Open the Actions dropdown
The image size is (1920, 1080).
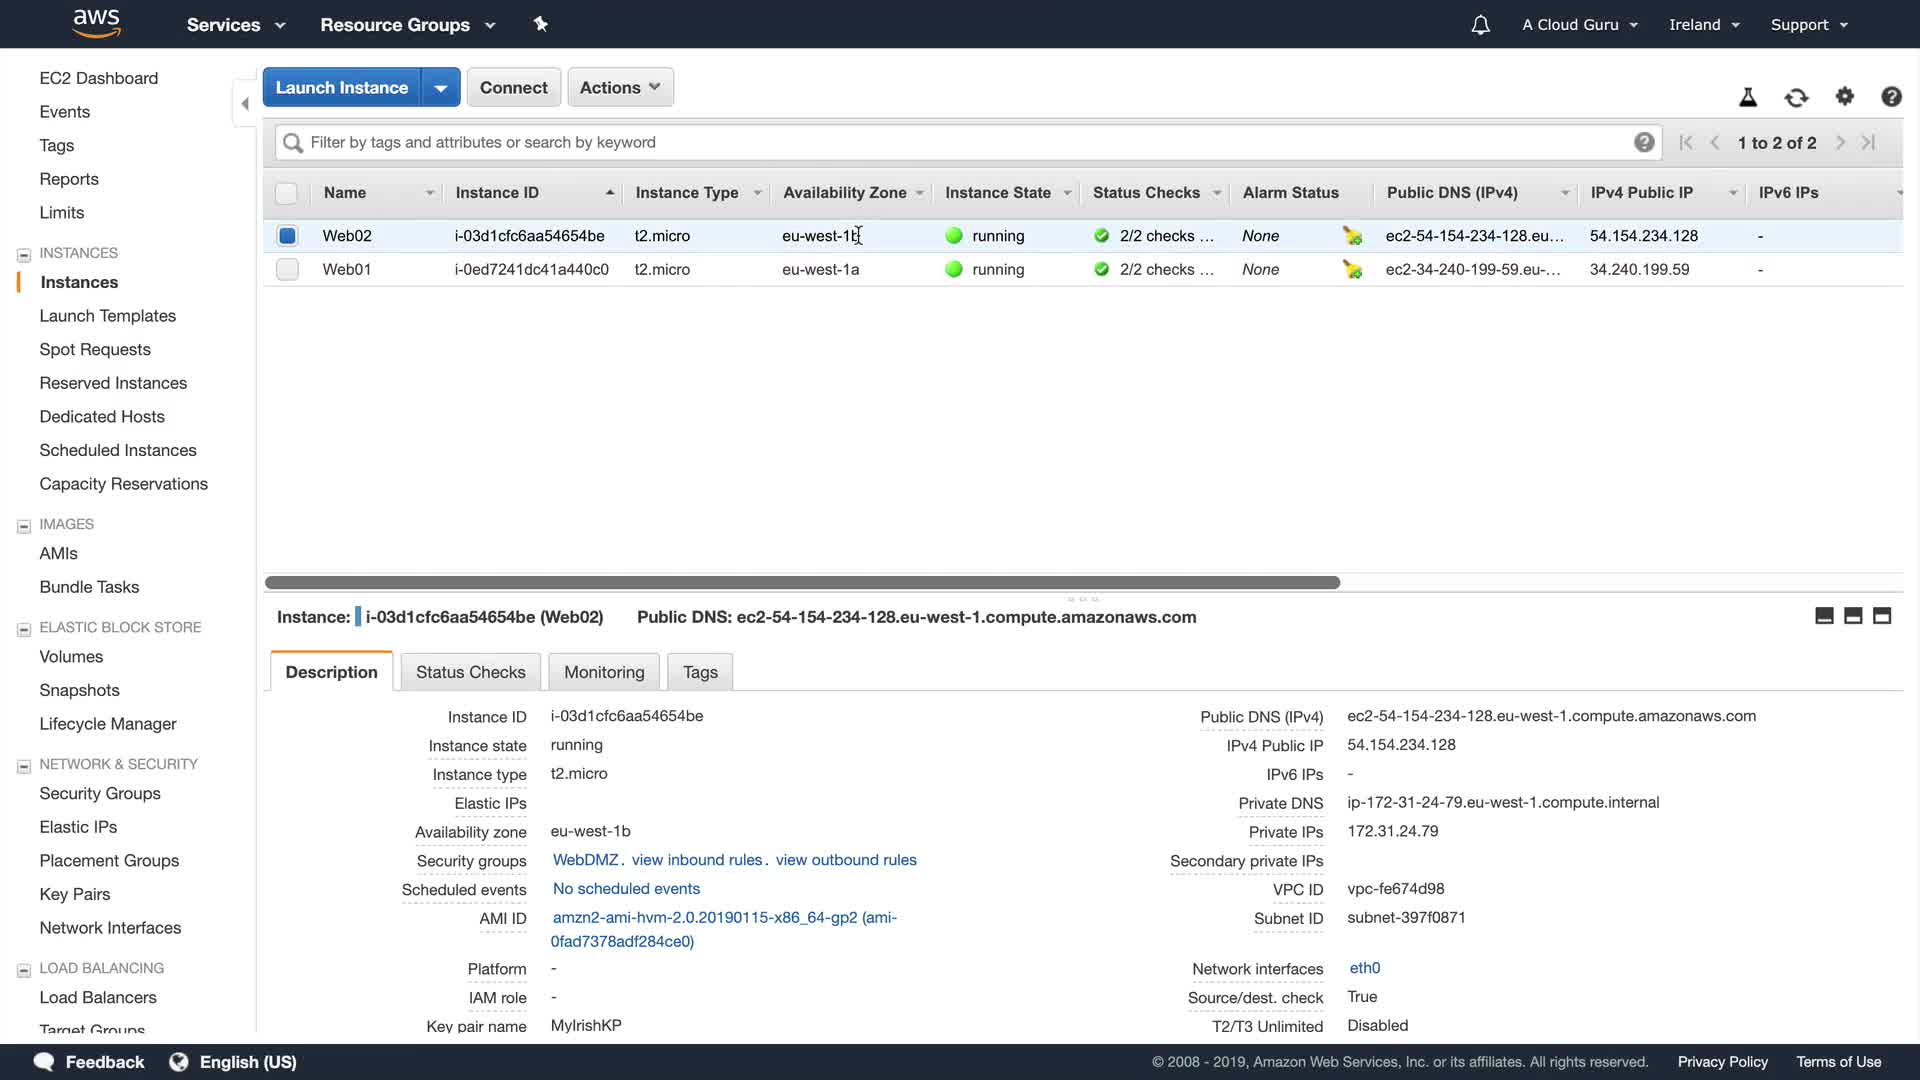tap(620, 87)
